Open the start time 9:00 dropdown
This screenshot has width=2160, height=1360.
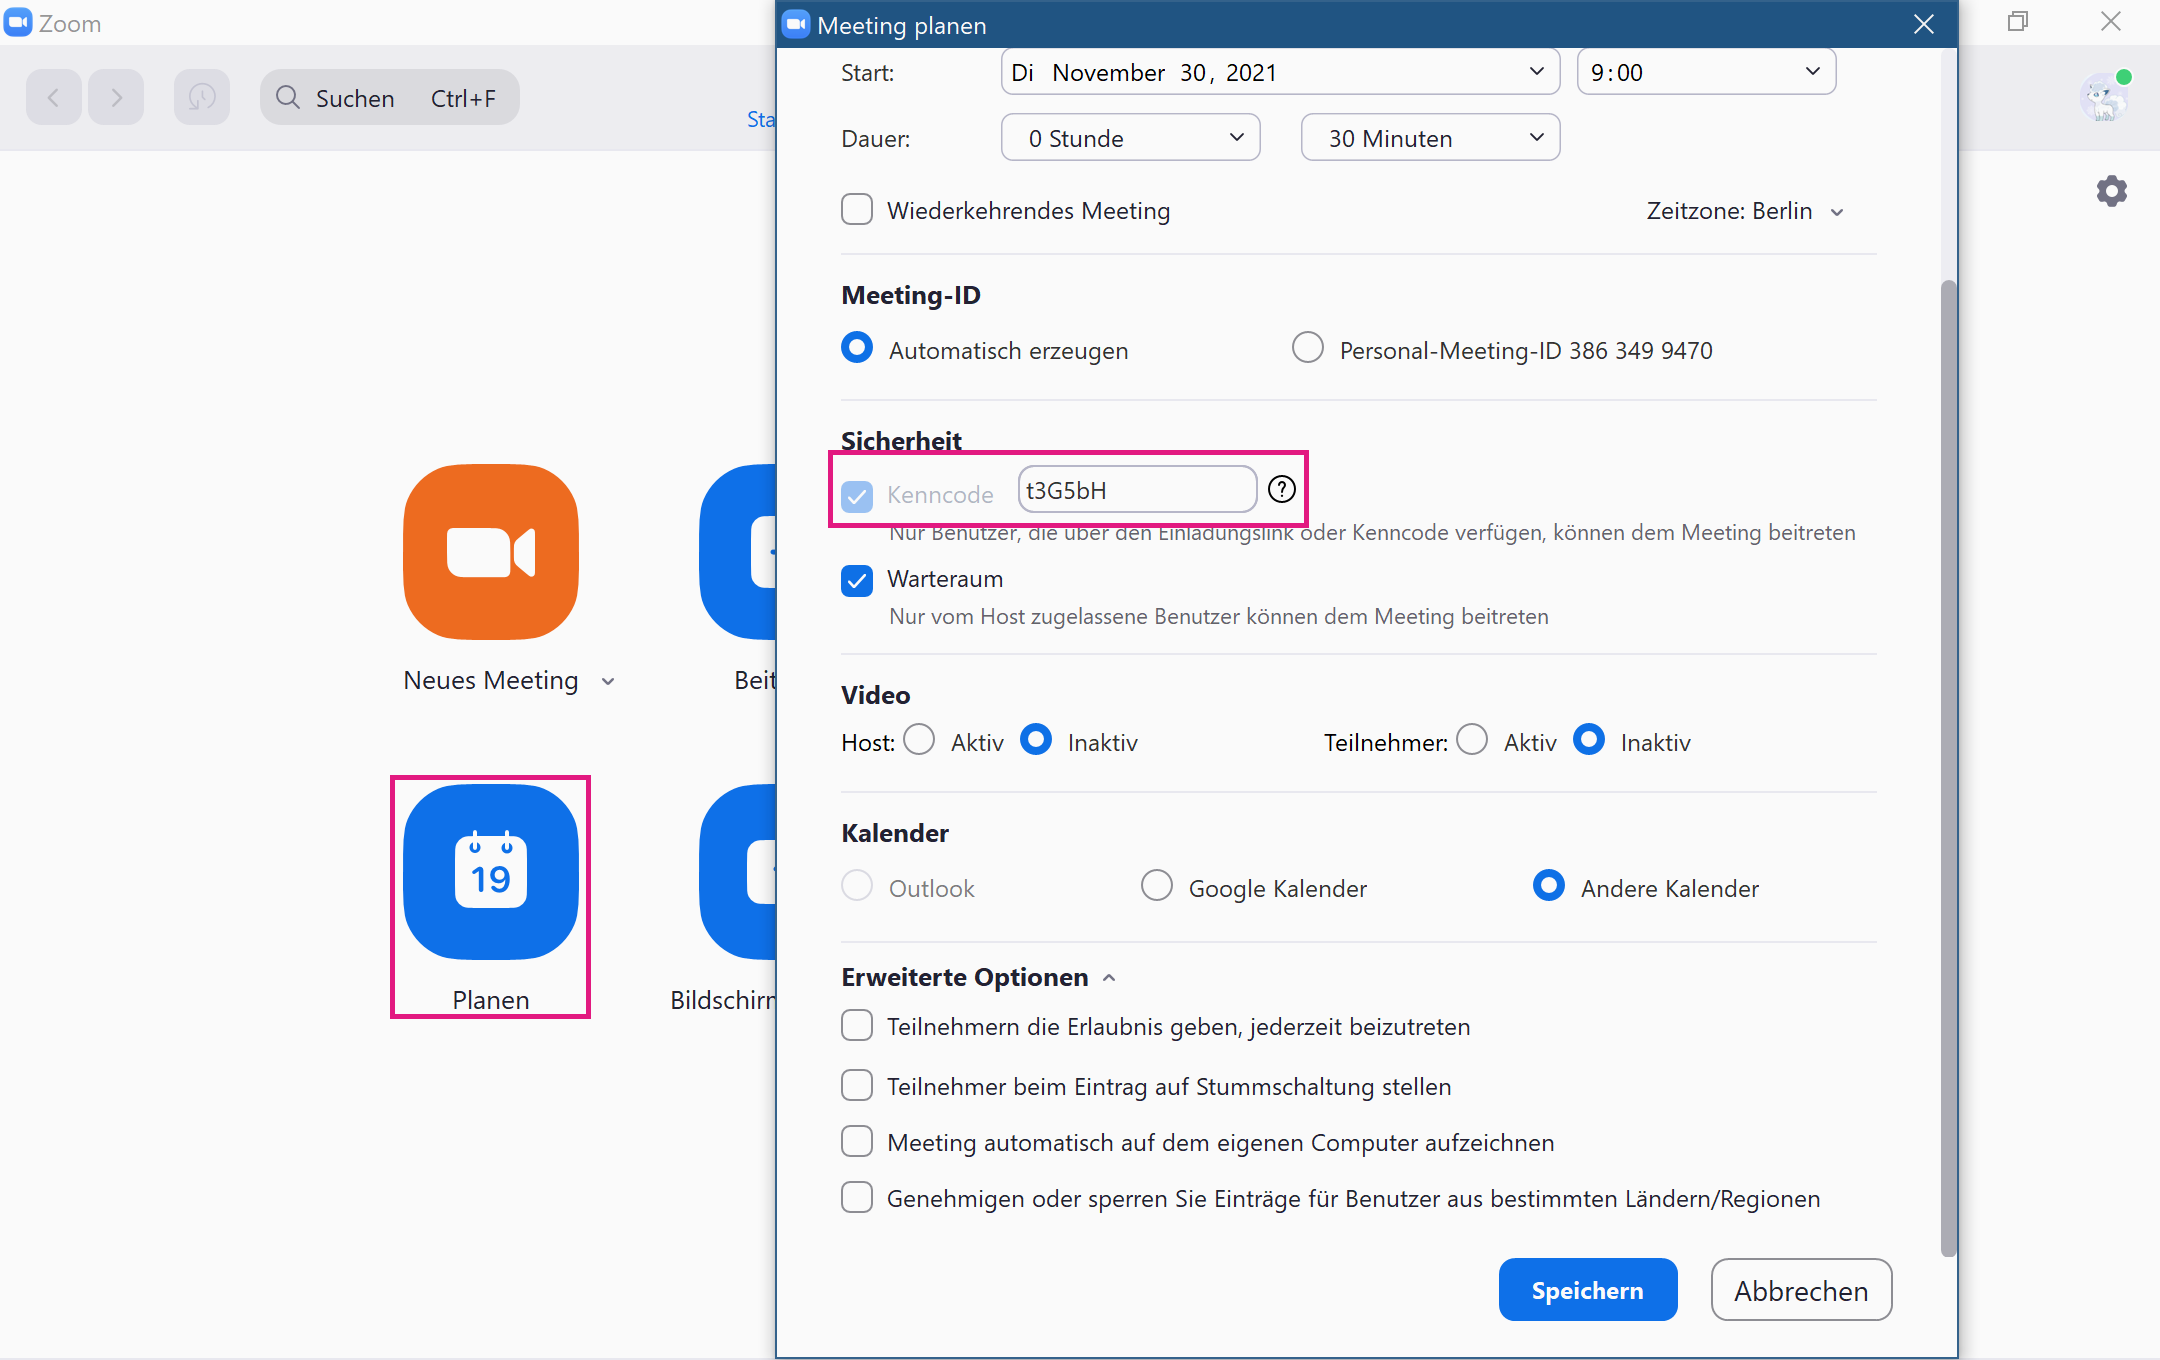pyautogui.click(x=1705, y=72)
